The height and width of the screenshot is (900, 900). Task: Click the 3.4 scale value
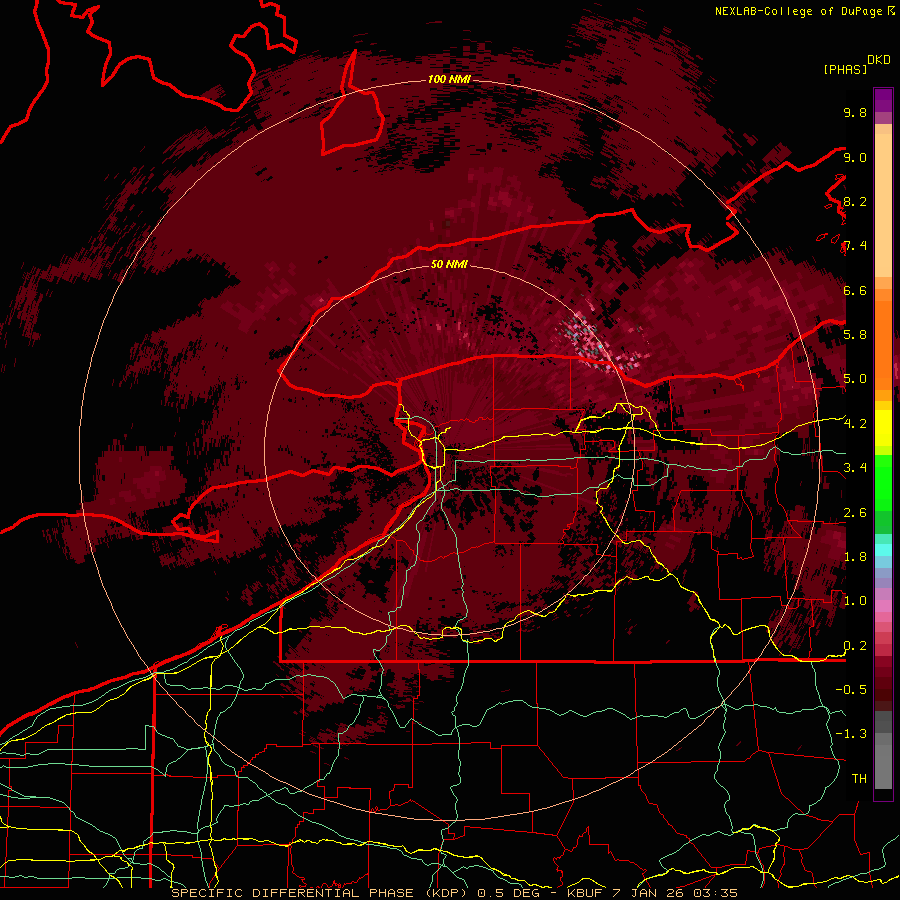pyautogui.click(x=855, y=468)
